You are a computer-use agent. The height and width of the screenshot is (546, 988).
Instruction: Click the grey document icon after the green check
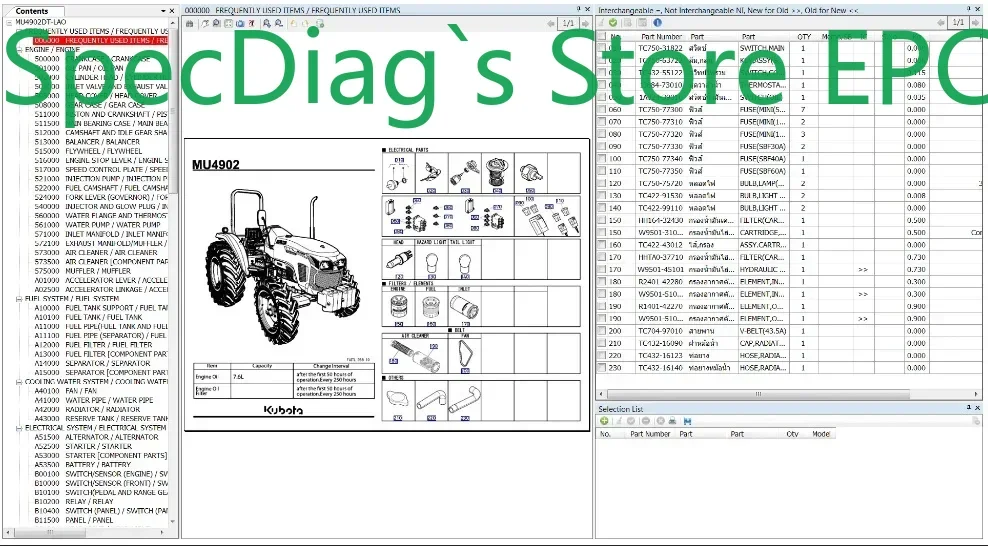coord(627,23)
